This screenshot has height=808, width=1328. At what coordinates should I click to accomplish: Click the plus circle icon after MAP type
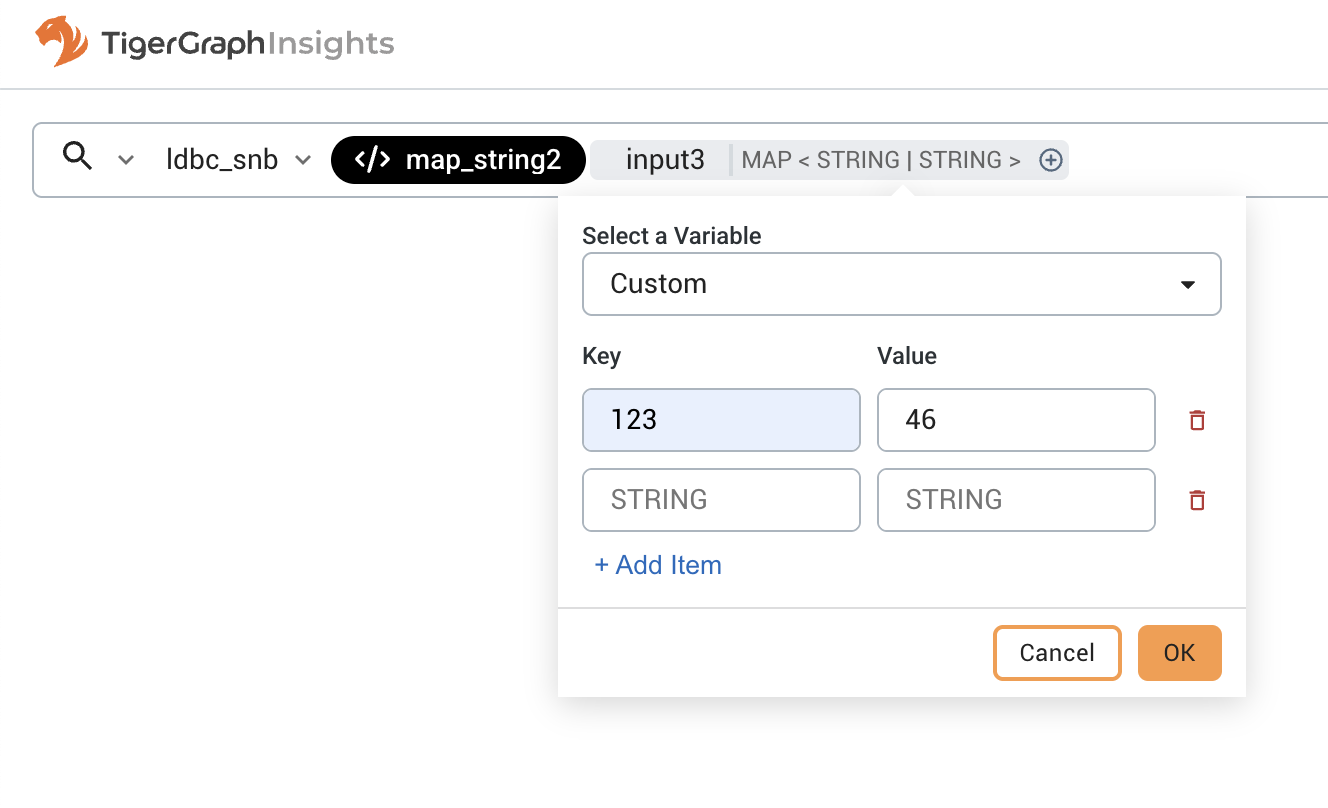click(x=1050, y=160)
